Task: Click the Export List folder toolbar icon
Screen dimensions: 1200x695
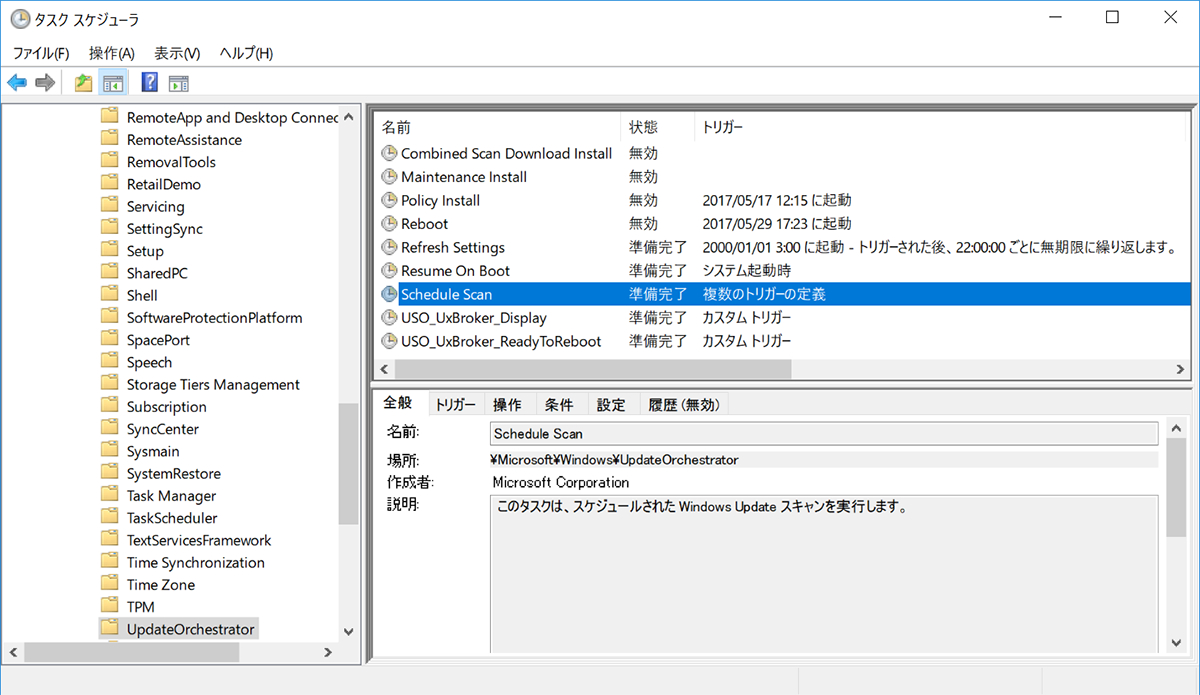Action: tap(84, 82)
